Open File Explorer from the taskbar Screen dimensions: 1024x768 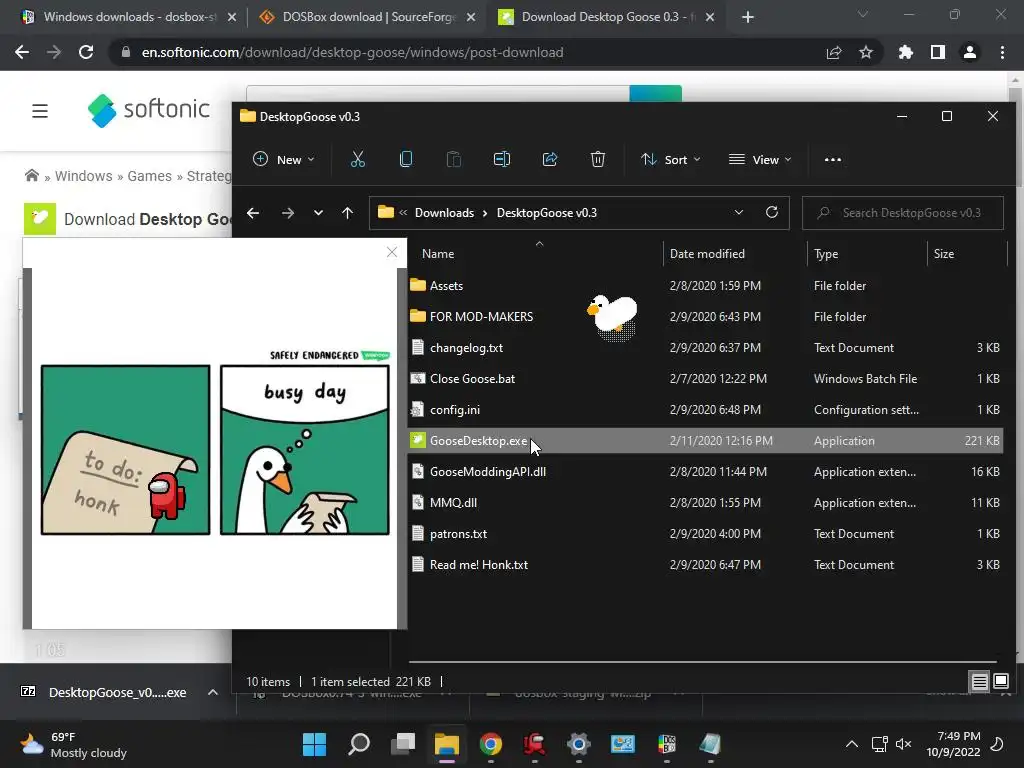click(x=447, y=744)
